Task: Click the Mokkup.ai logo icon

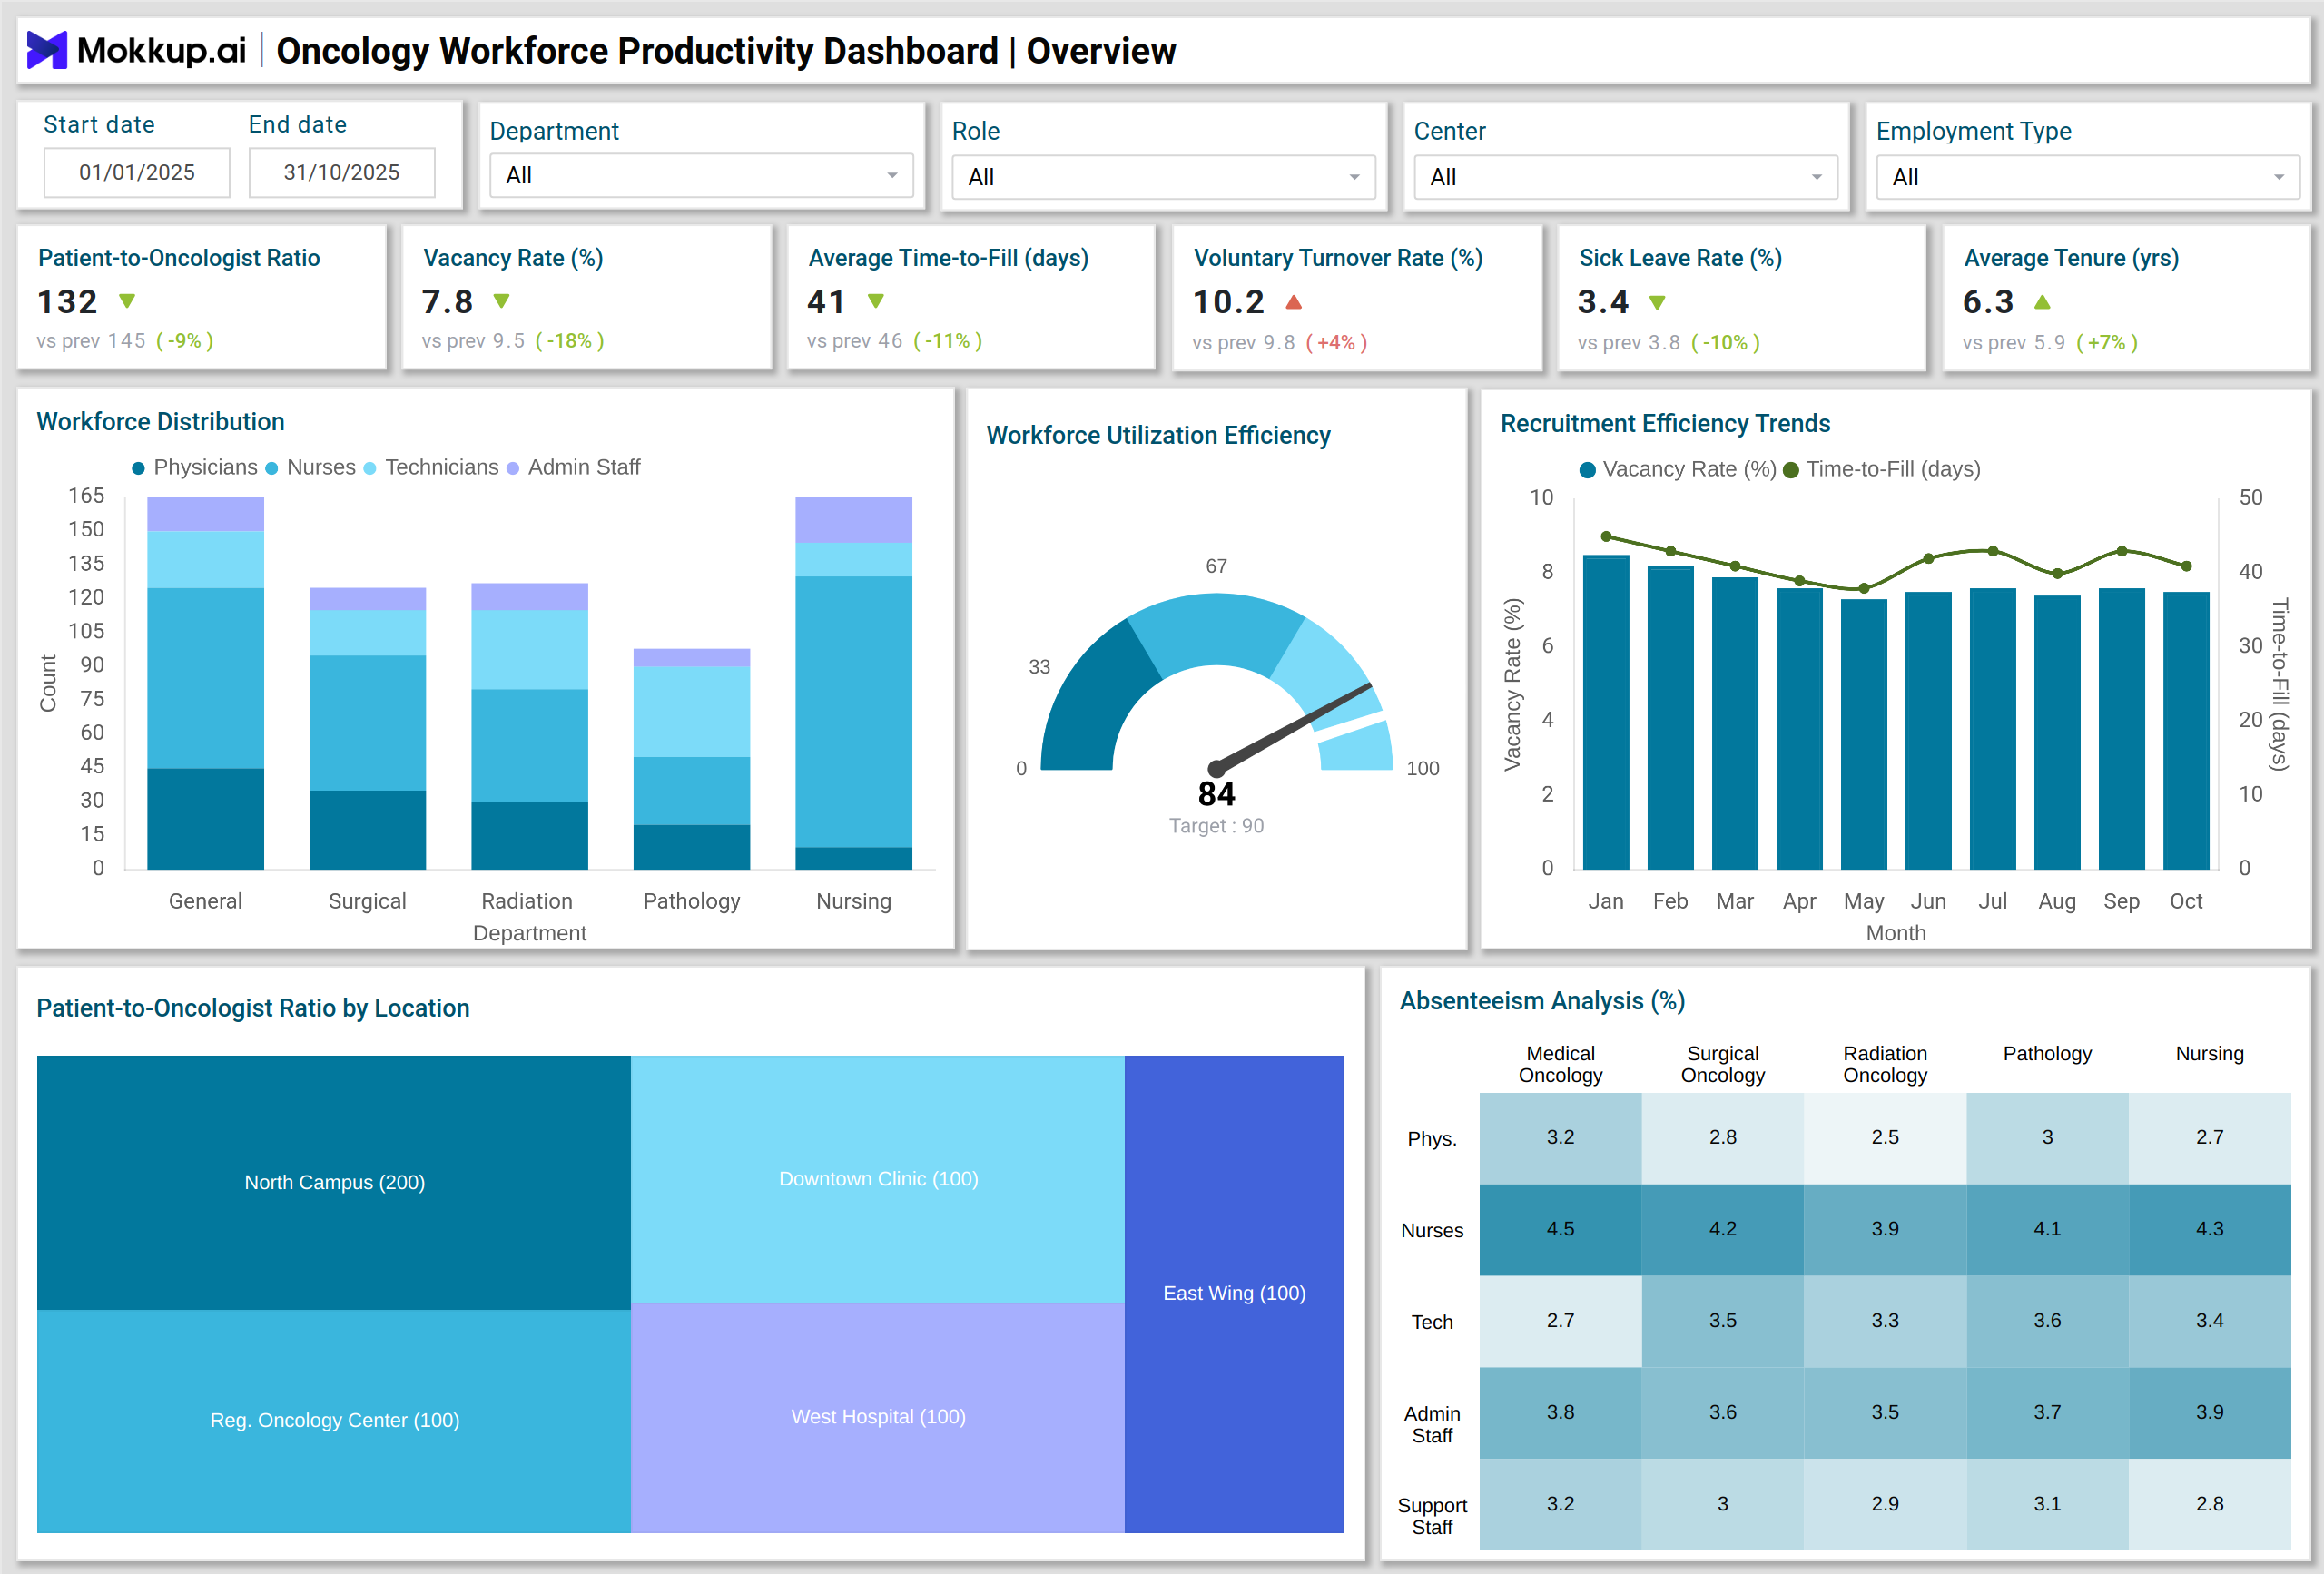Action: click(46, 50)
